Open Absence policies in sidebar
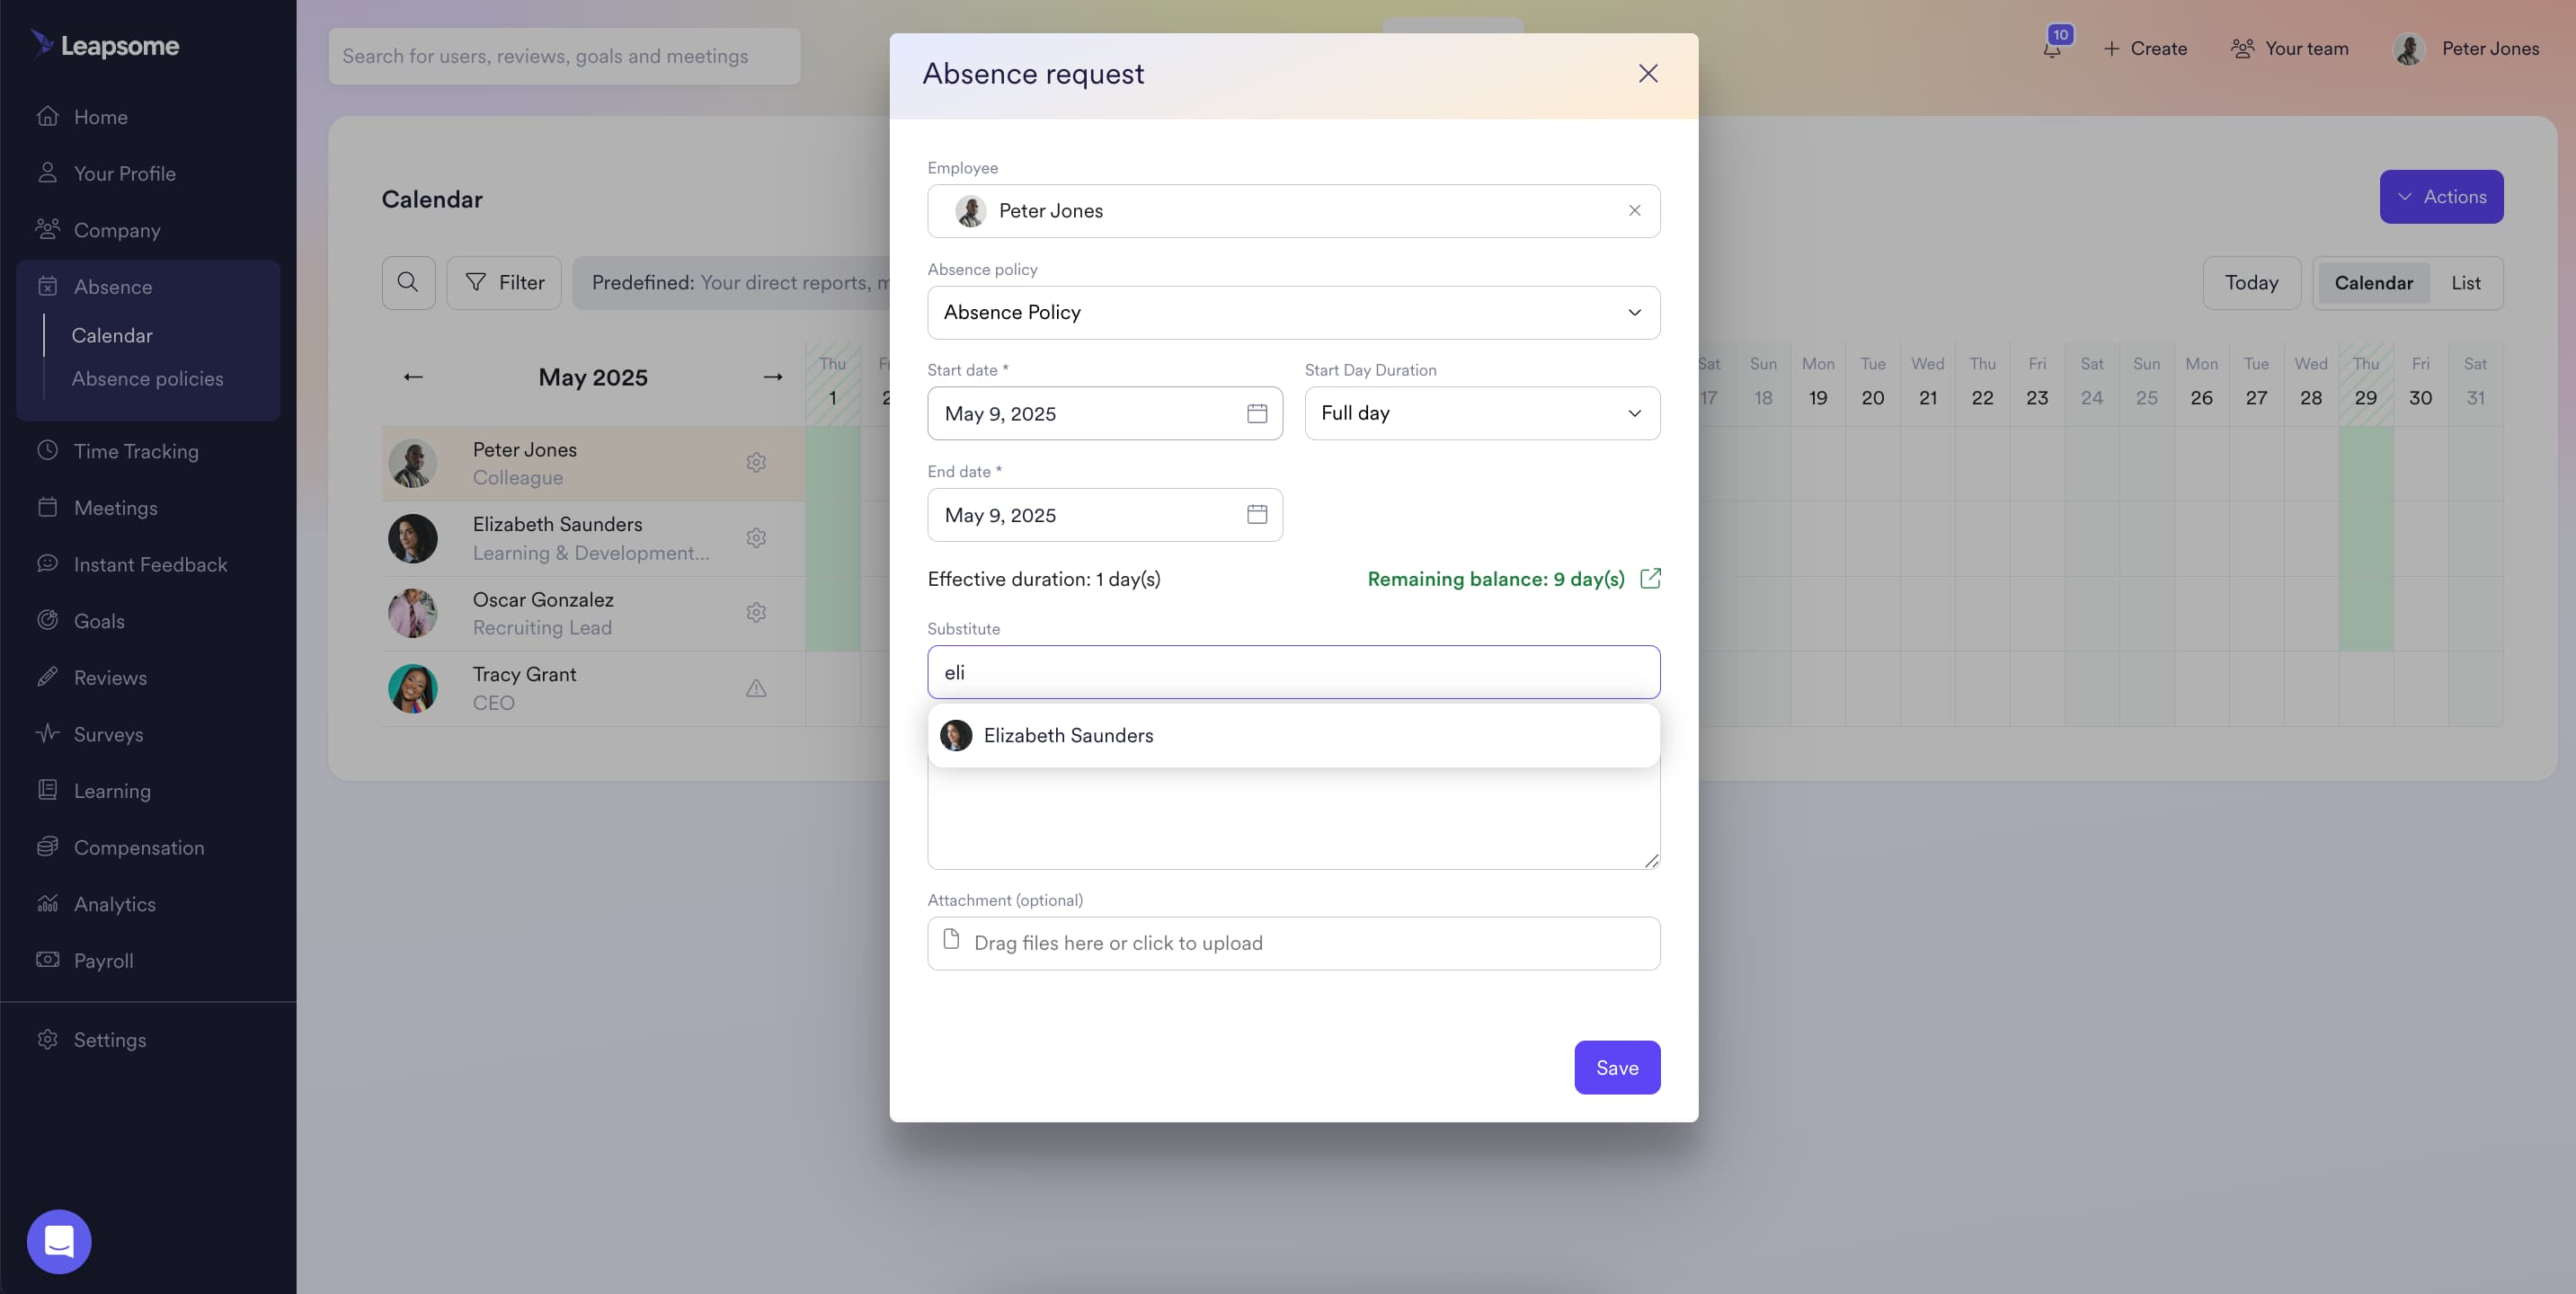Viewport: 2576px width, 1294px height. click(148, 379)
